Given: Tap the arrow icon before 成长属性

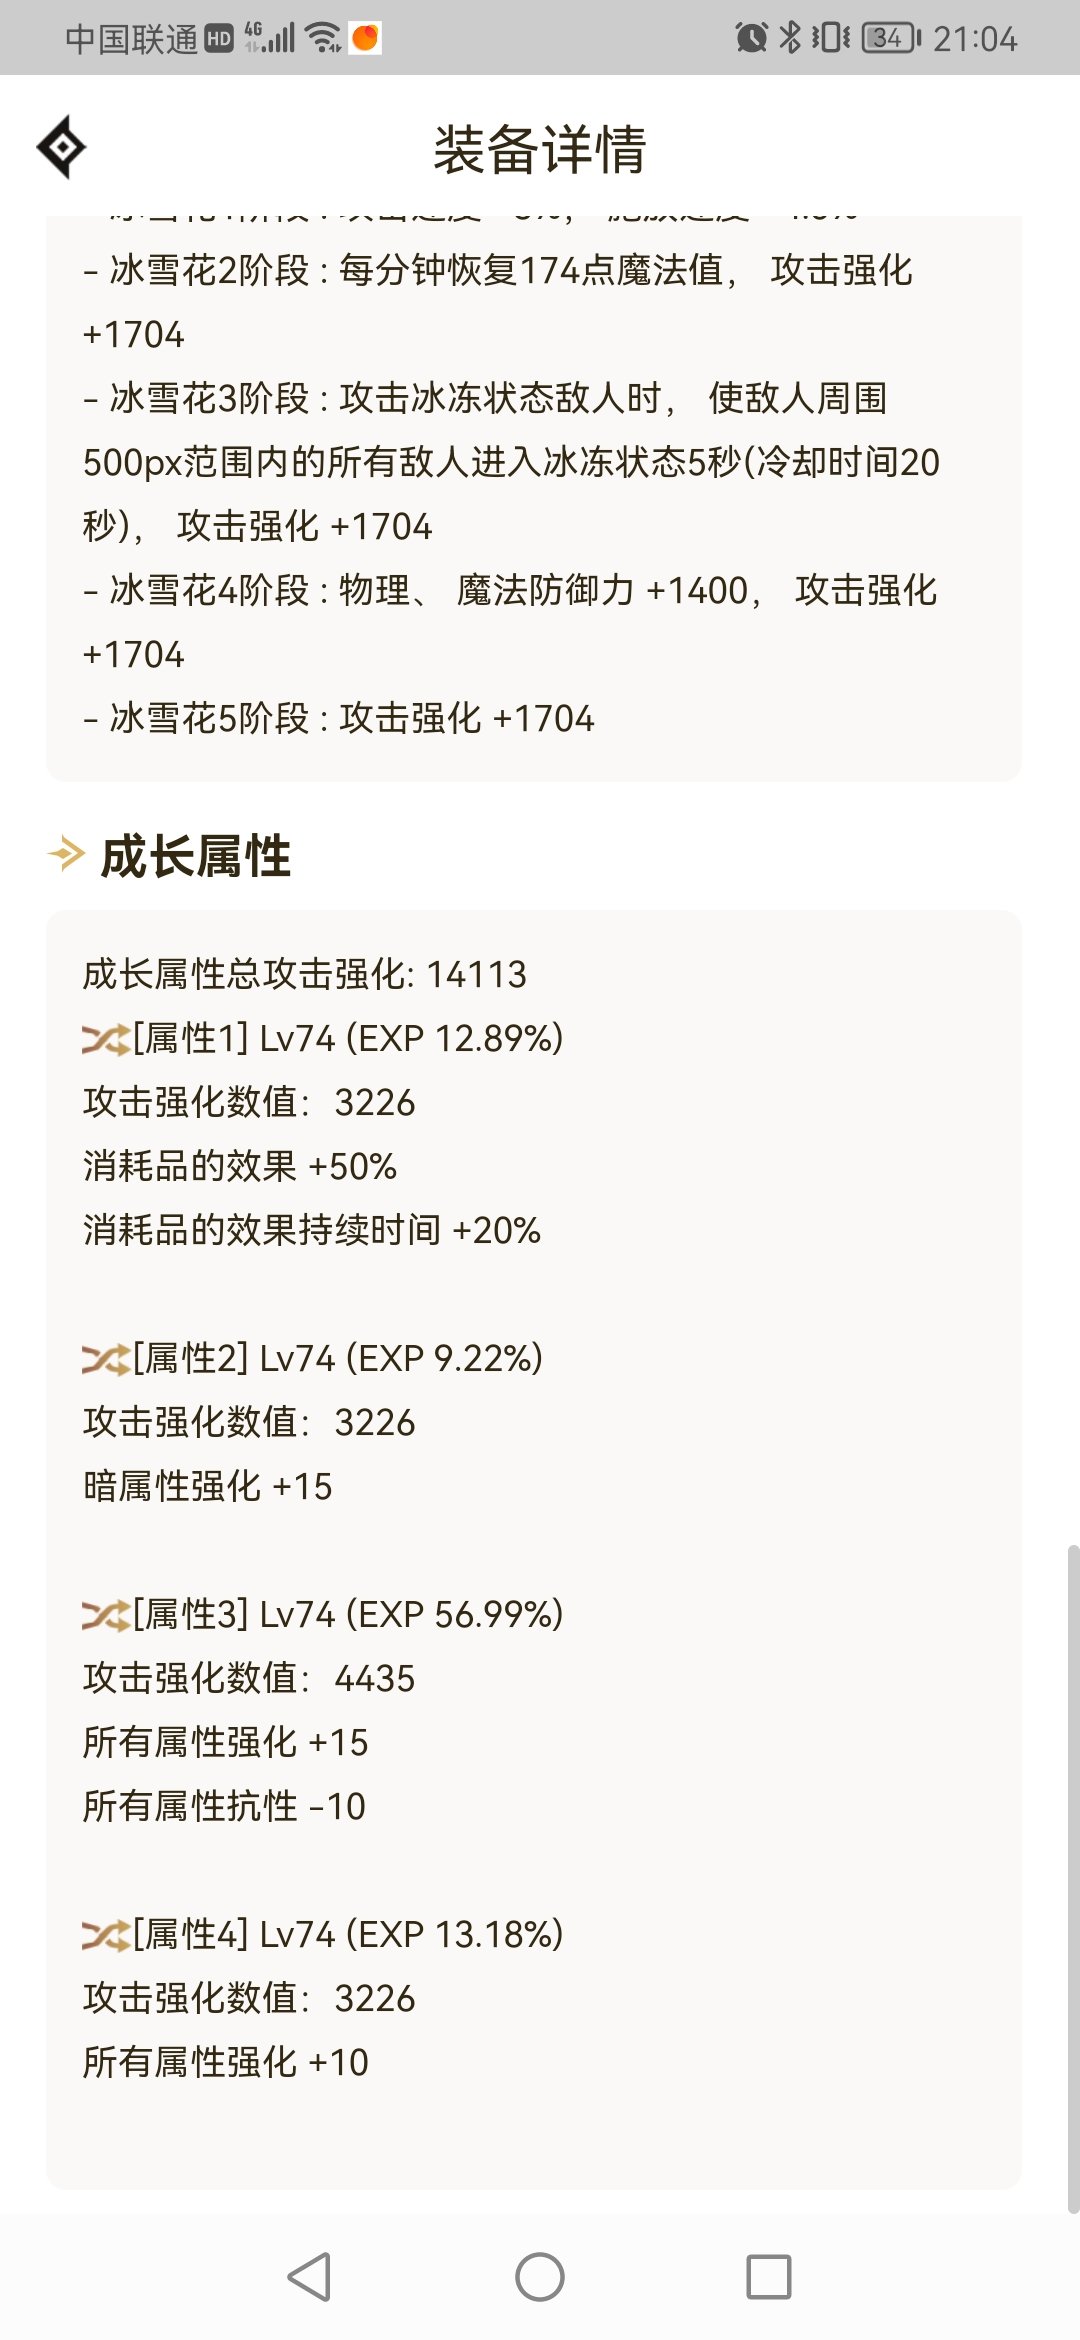Looking at the screenshot, I should (x=67, y=854).
